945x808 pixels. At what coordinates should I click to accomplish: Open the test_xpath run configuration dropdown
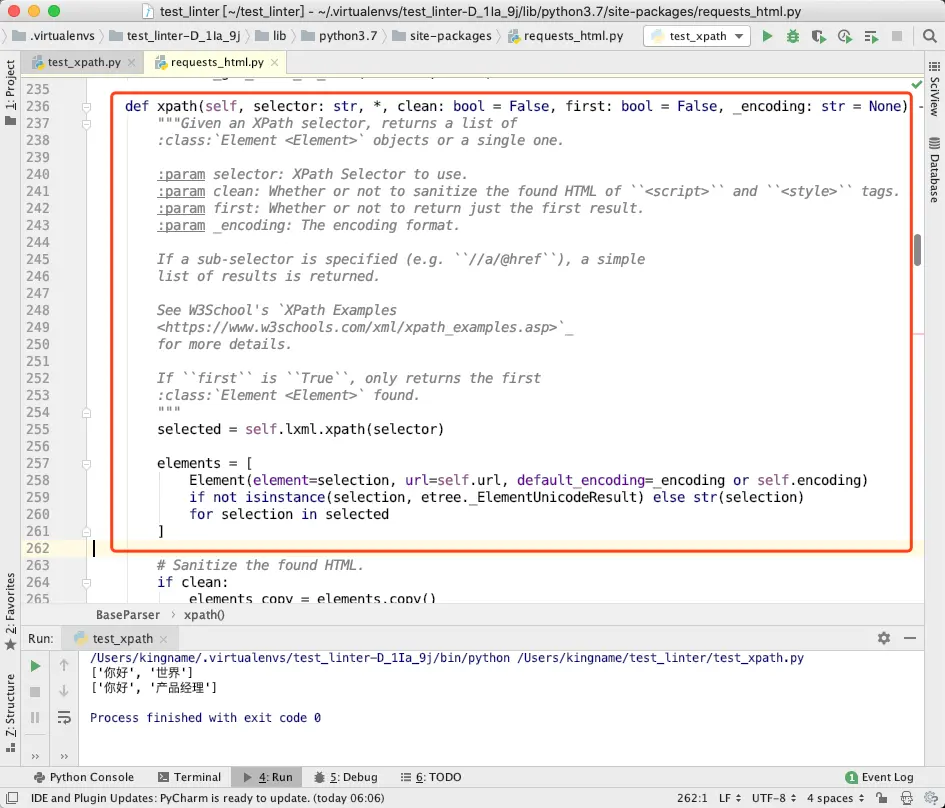tap(697, 36)
